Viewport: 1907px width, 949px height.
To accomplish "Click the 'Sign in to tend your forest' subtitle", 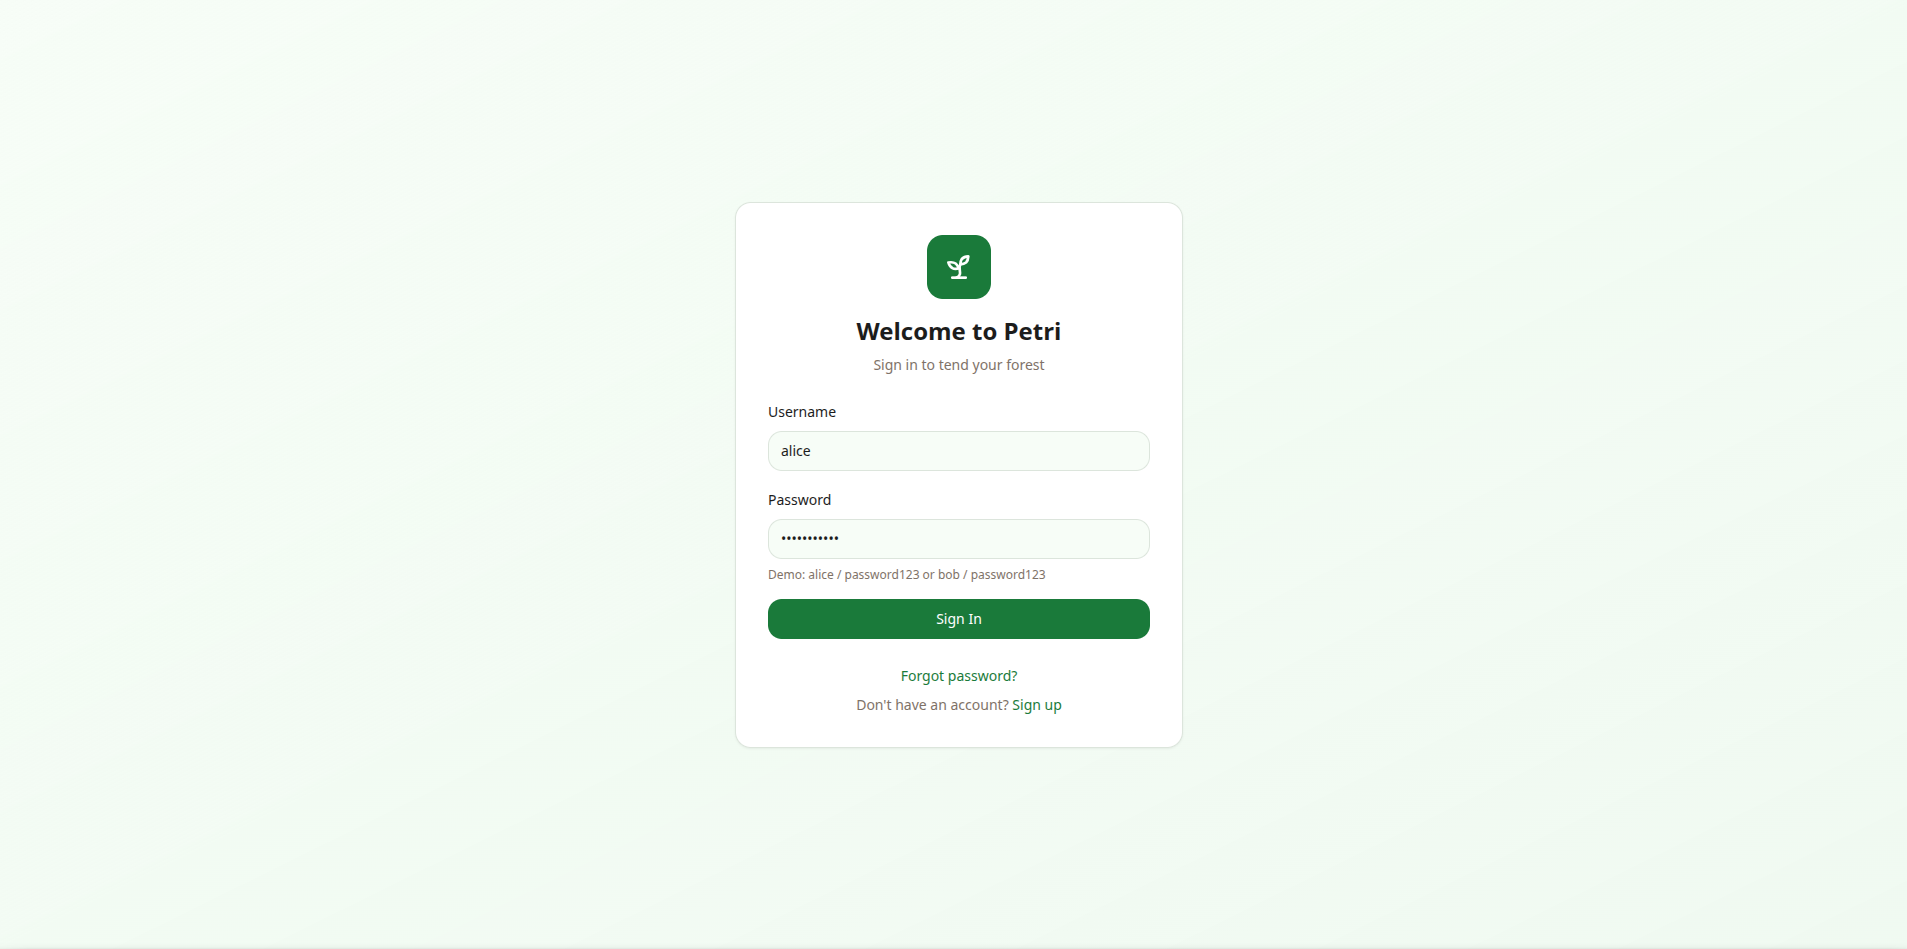I will tap(958, 365).
